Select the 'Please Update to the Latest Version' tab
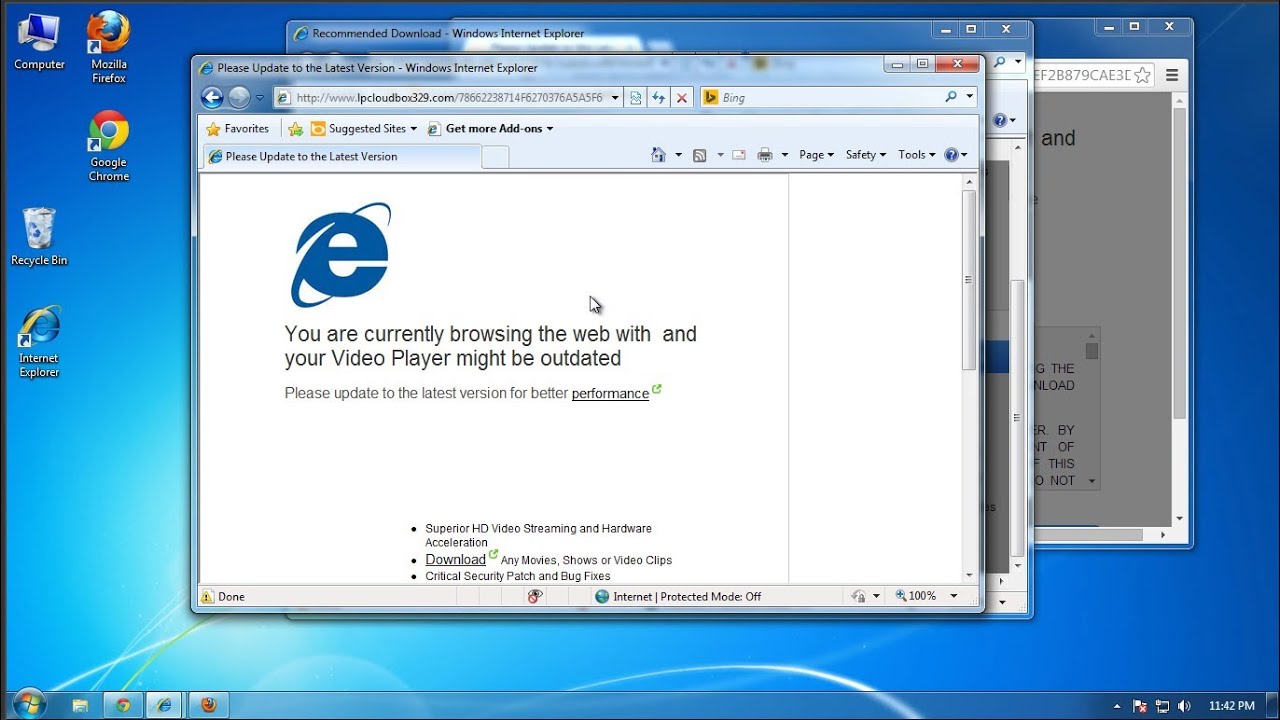This screenshot has width=1280, height=720. coord(342,156)
